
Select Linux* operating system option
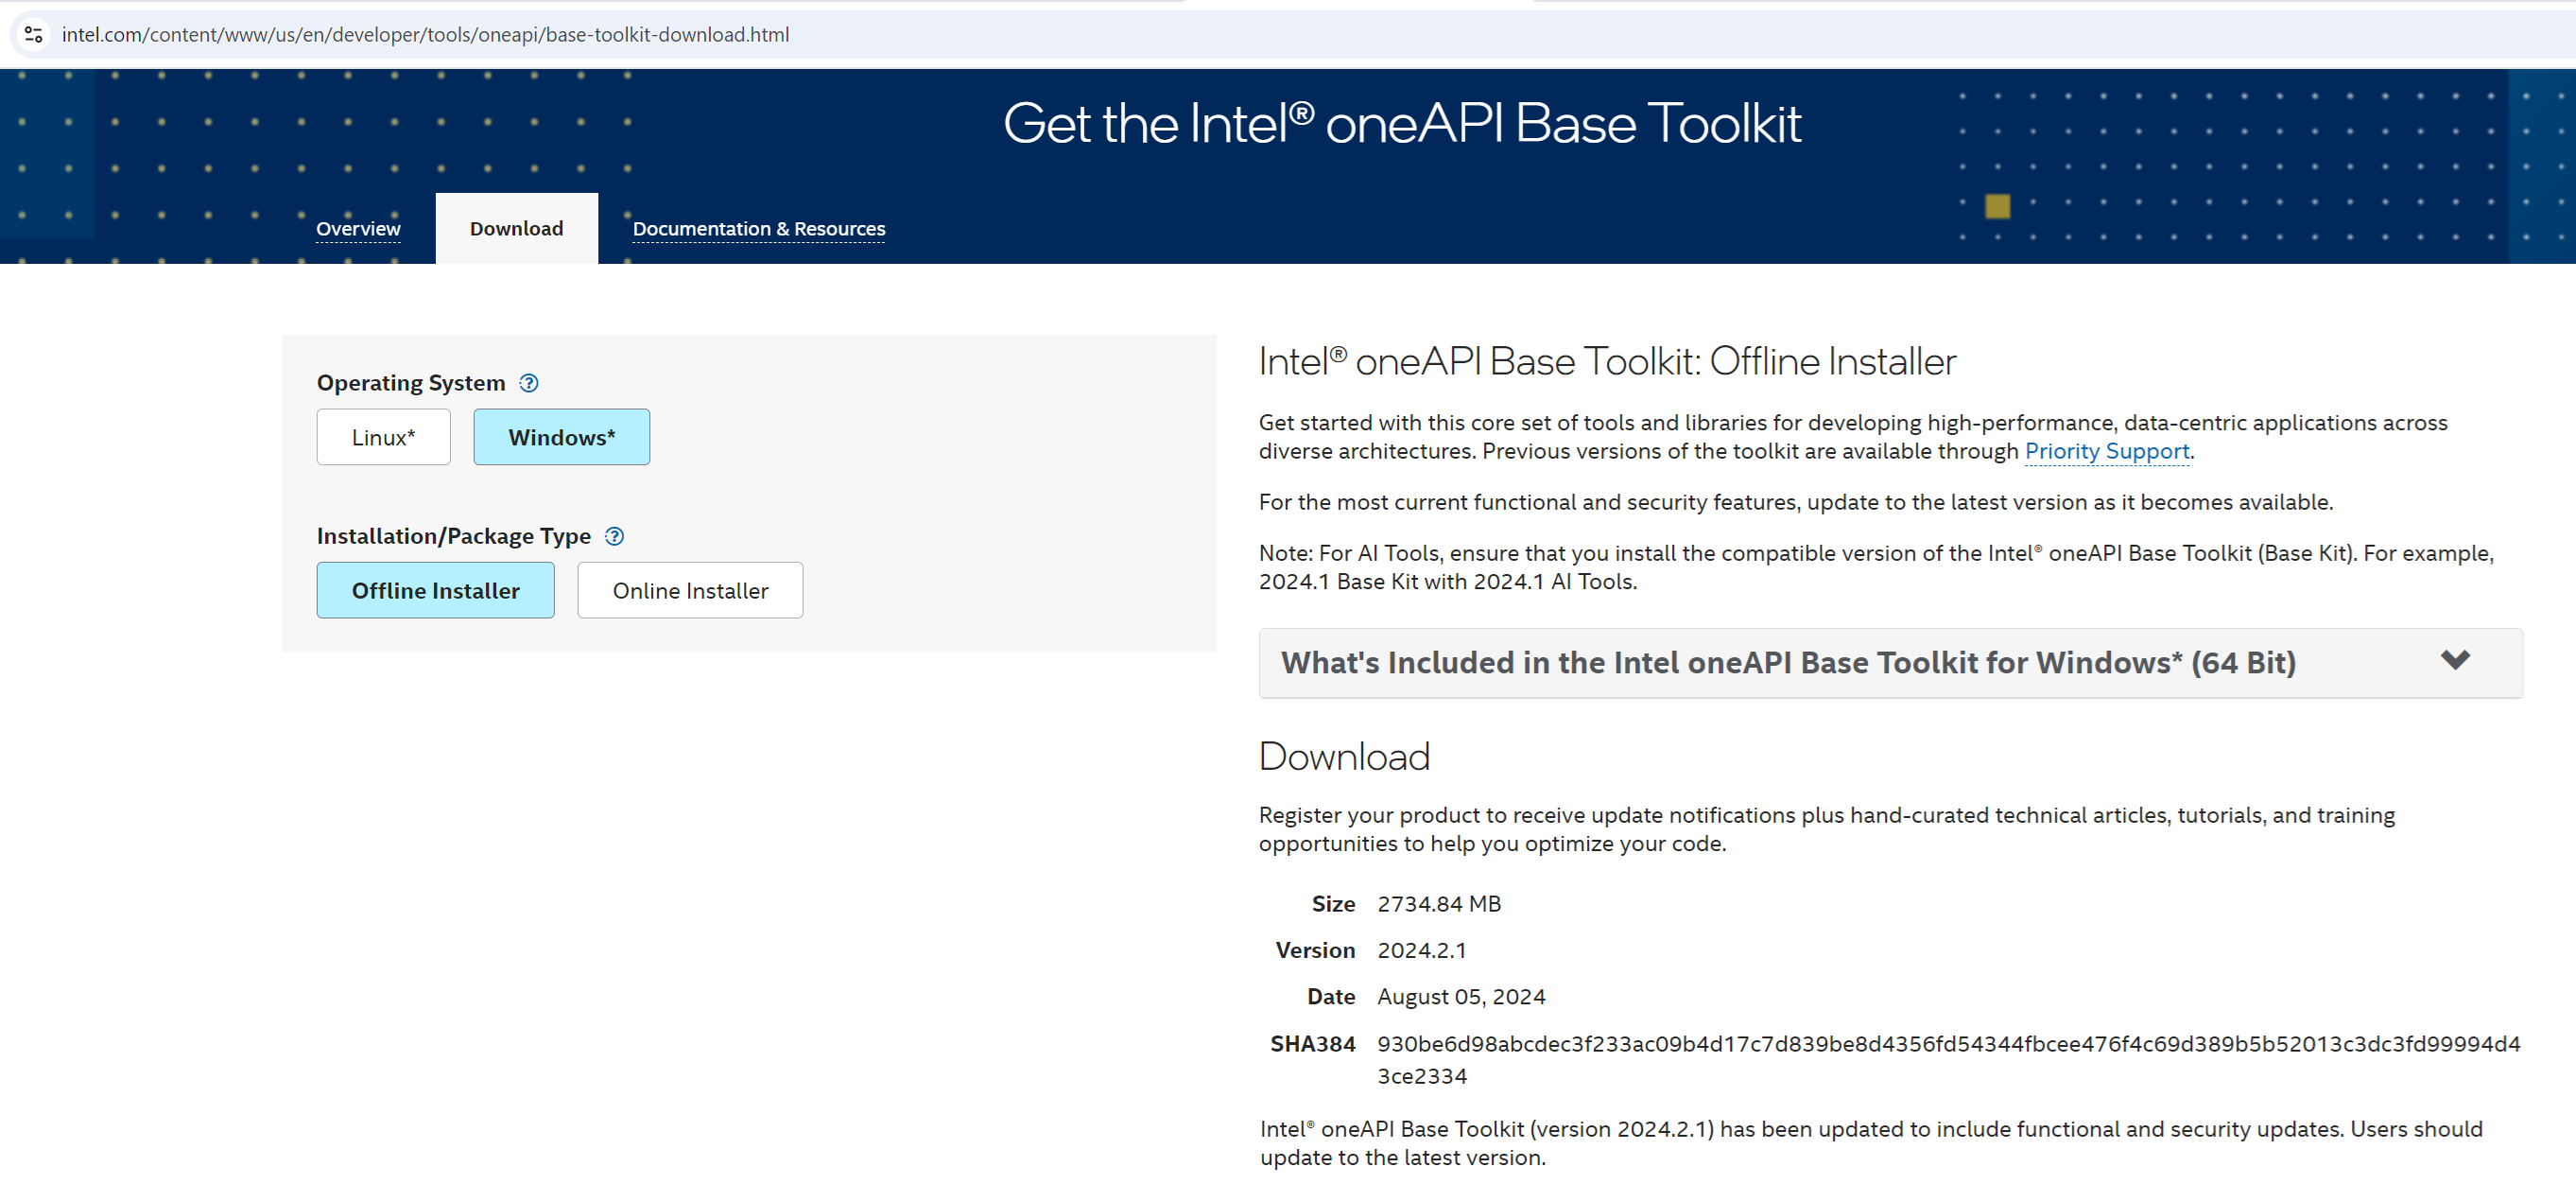click(x=383, y=437)
